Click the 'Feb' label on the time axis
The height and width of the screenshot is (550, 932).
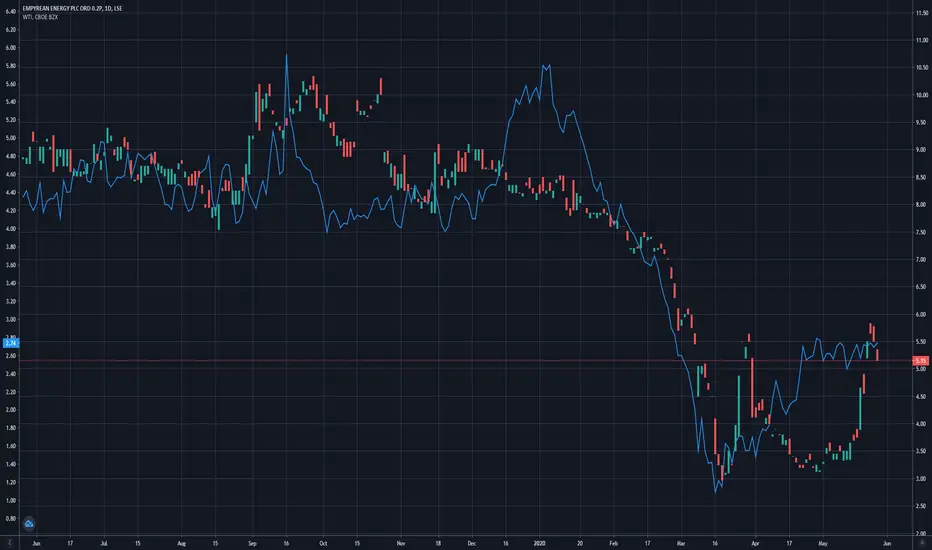(613, 543)
